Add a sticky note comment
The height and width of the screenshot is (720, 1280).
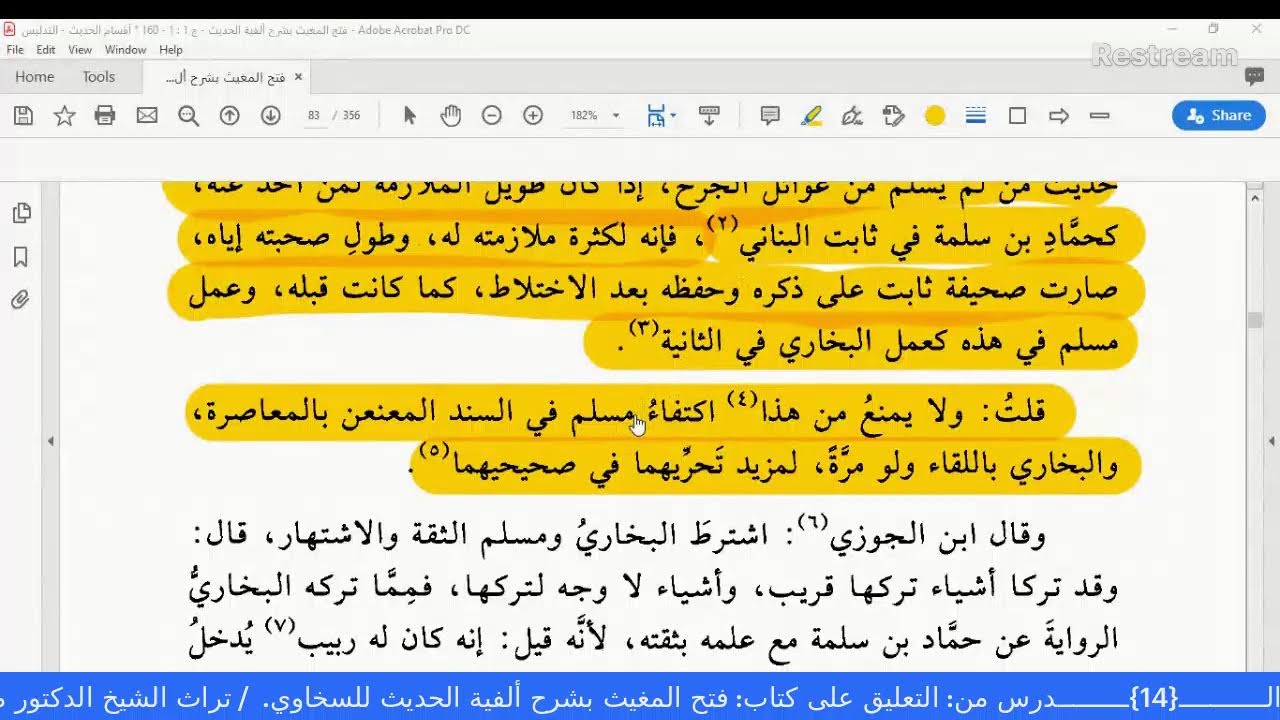pos(770,116)
